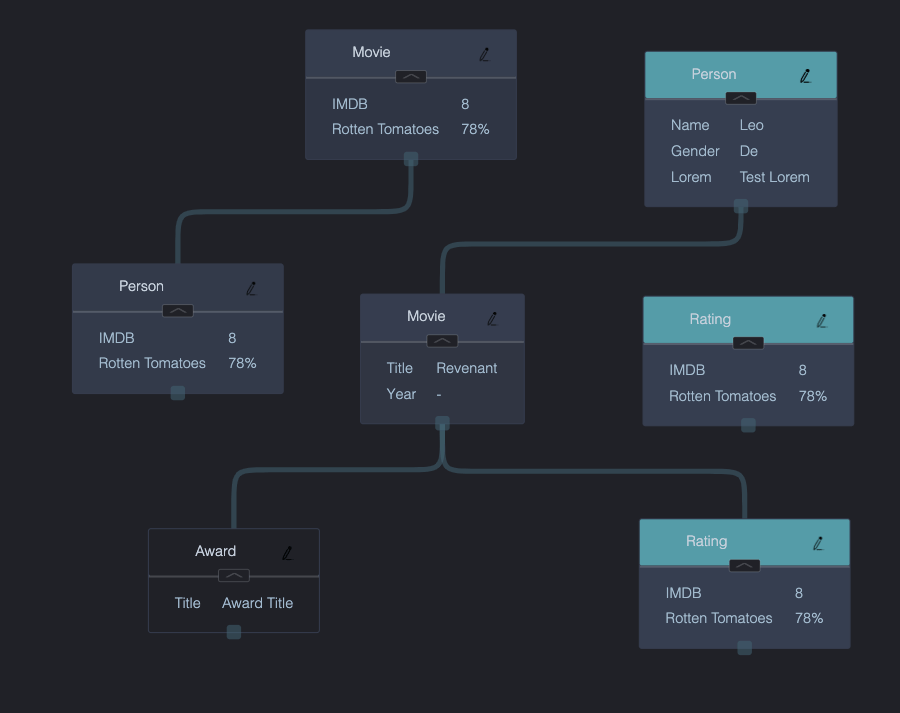This screenshot has width=900, height=713.
Task: Toggle collapse on the Leo Person node
Action: (x=740, y=98)
